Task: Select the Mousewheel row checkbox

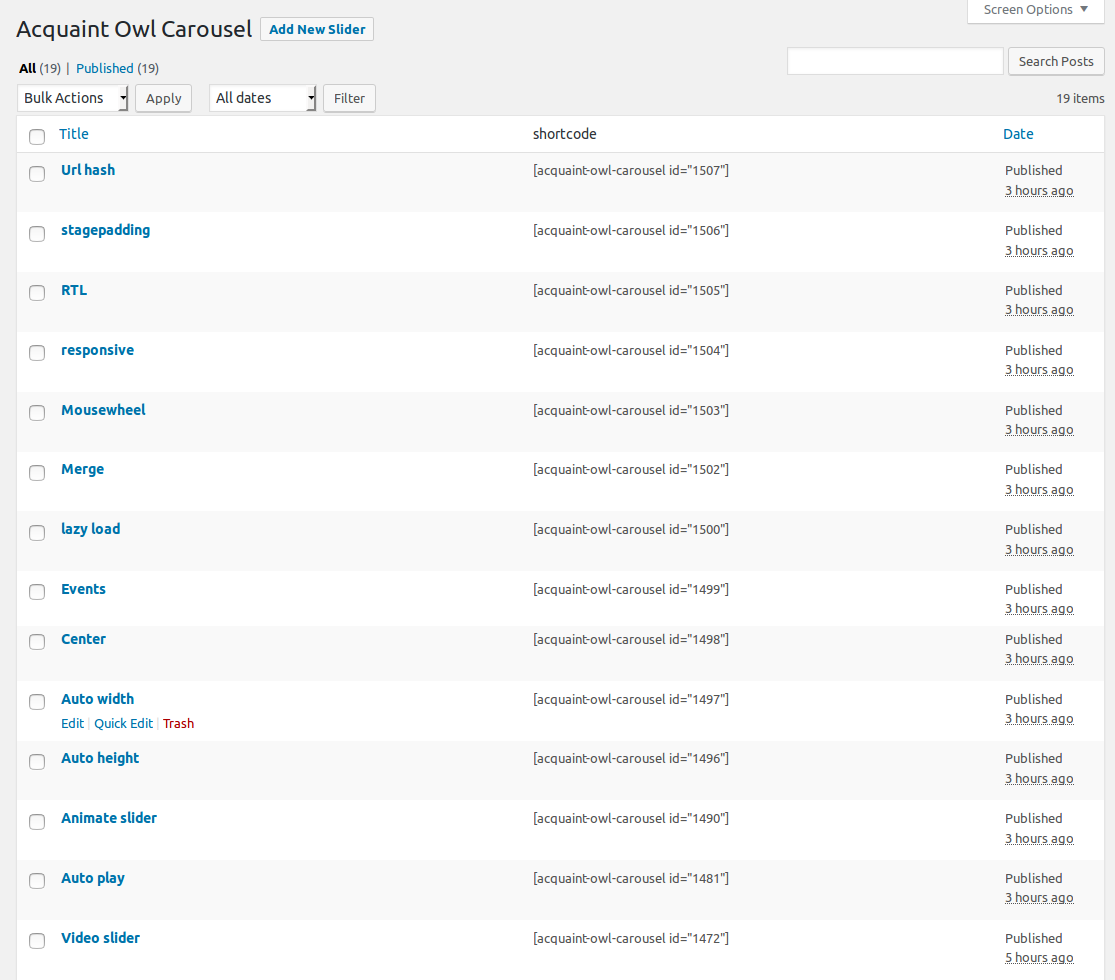Action: coord(37,413)
